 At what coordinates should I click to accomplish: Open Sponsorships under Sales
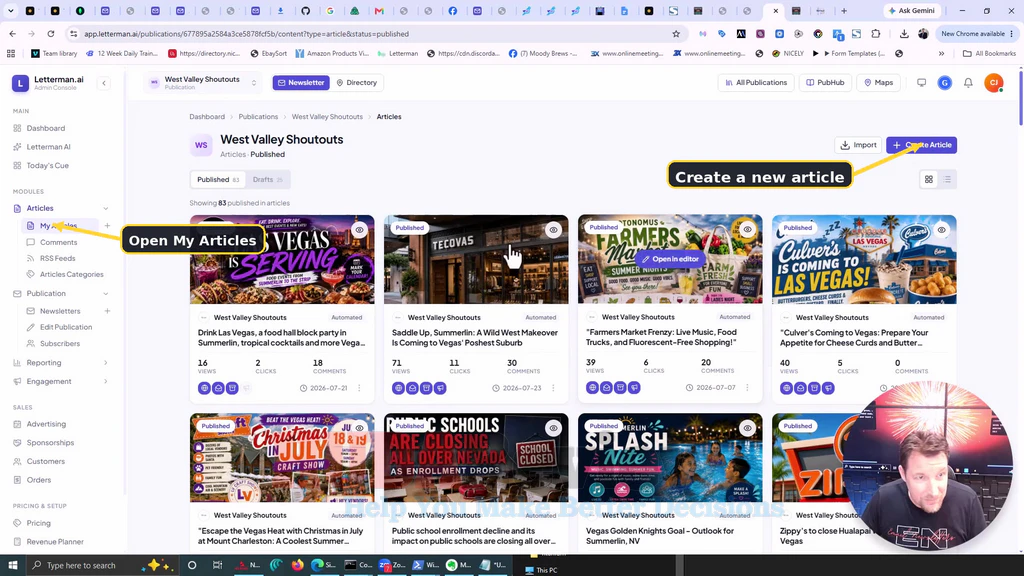[x=50, y=443]
